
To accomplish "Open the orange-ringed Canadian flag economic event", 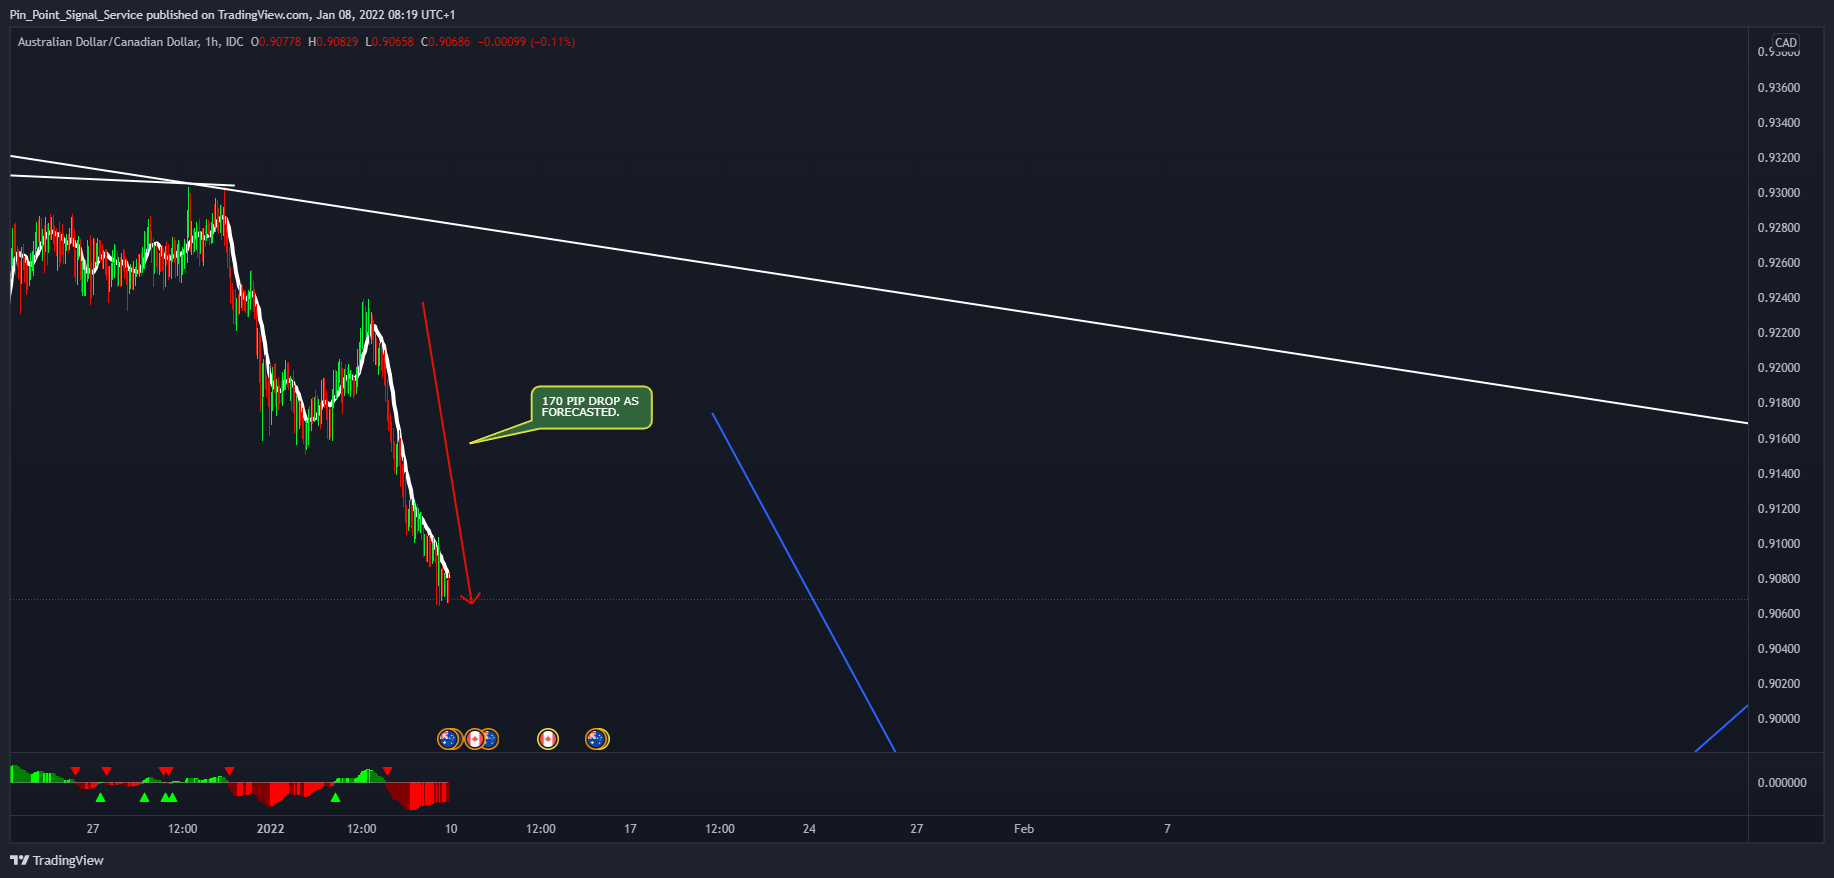I will 475,739.
